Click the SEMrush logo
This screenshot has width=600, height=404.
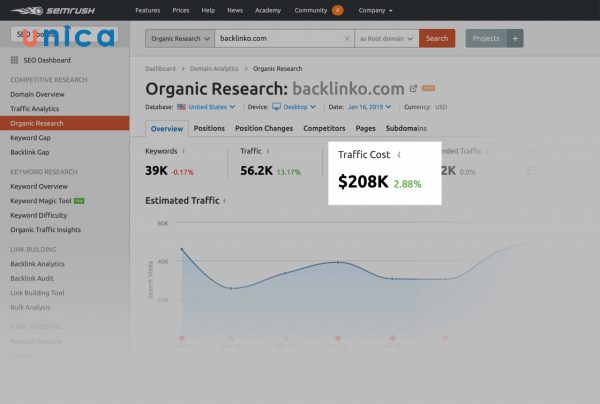[53, 10]
